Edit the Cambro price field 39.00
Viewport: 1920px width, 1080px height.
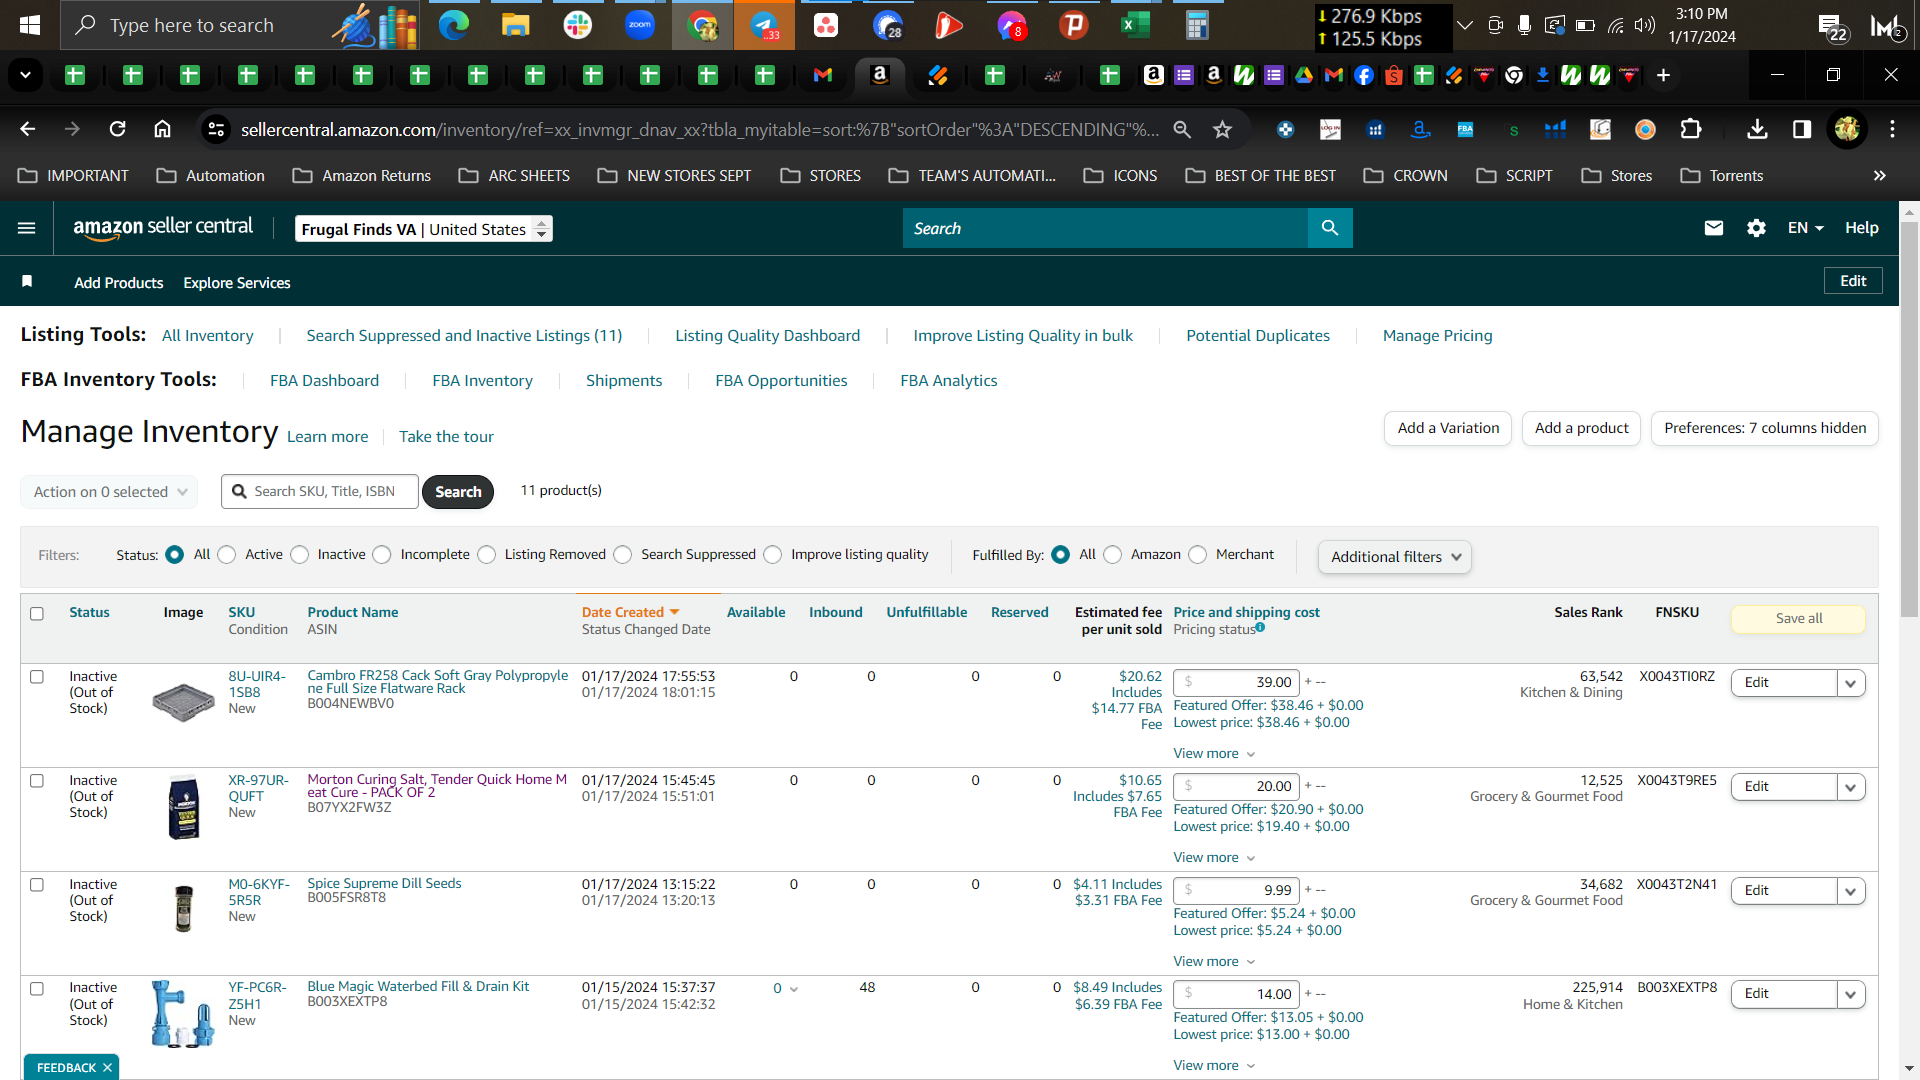coord(1236,683)
